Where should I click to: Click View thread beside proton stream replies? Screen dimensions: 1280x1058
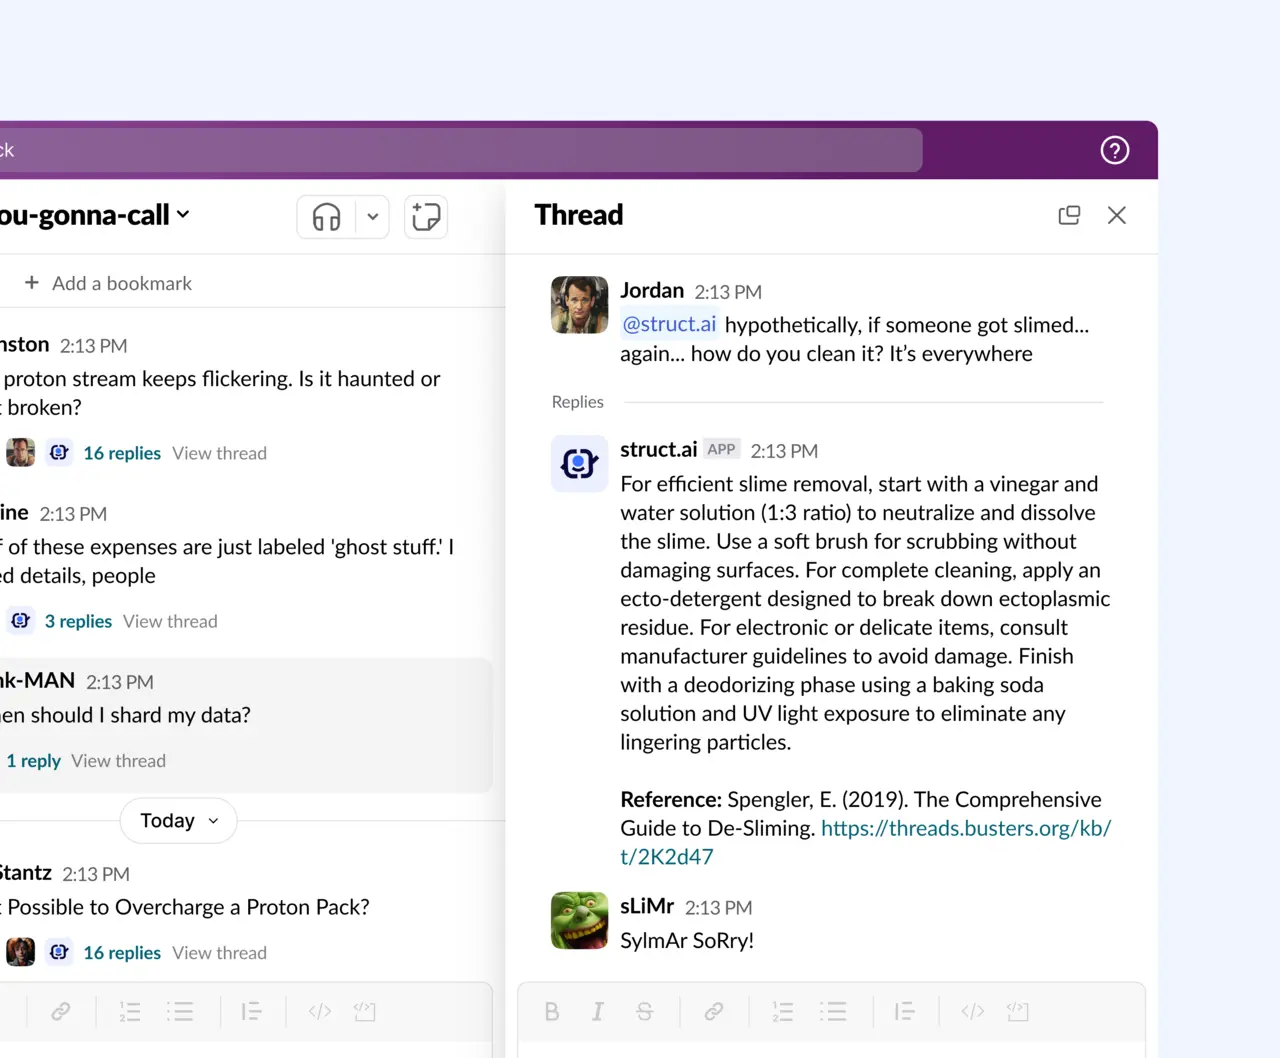click(x=219, y=453)
